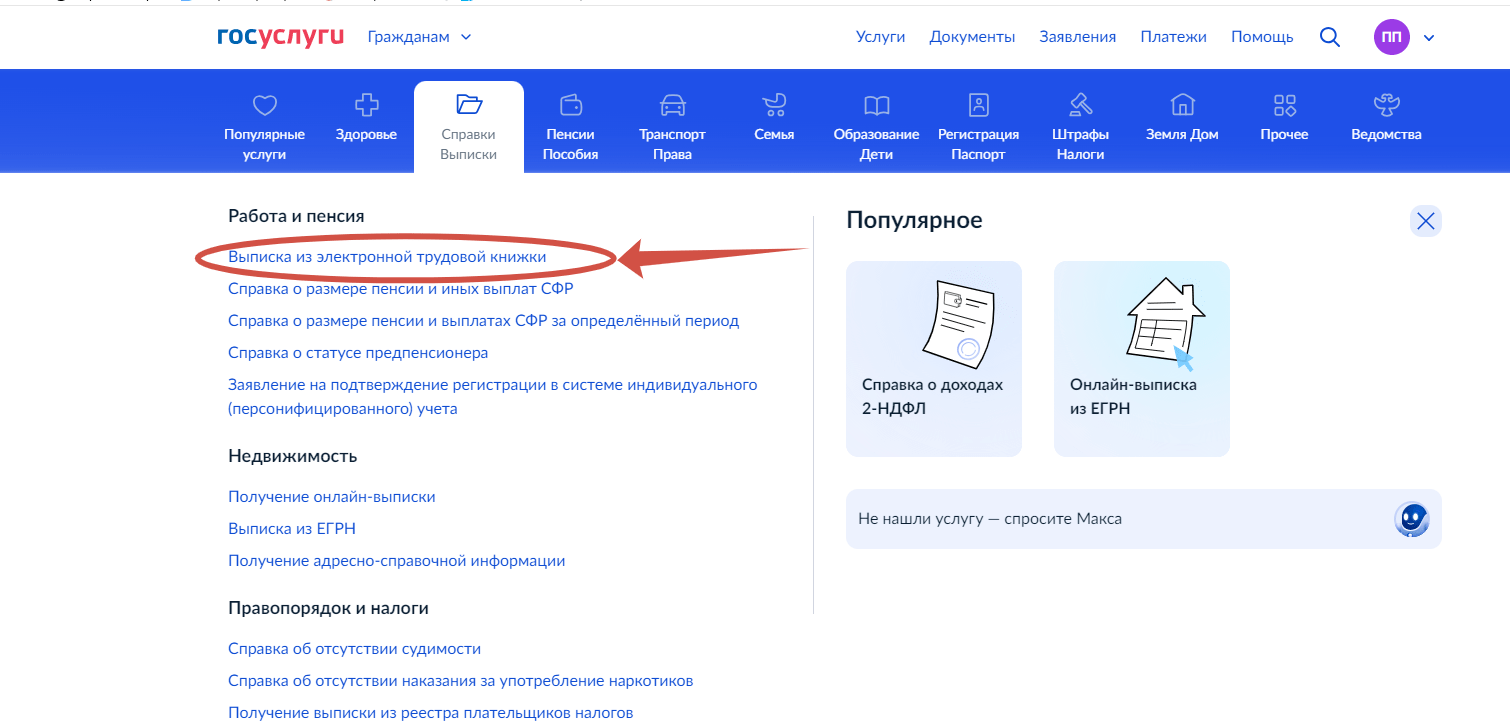Close the catalog panel with X
The image size is (1510, 722).
point(1426,221)
